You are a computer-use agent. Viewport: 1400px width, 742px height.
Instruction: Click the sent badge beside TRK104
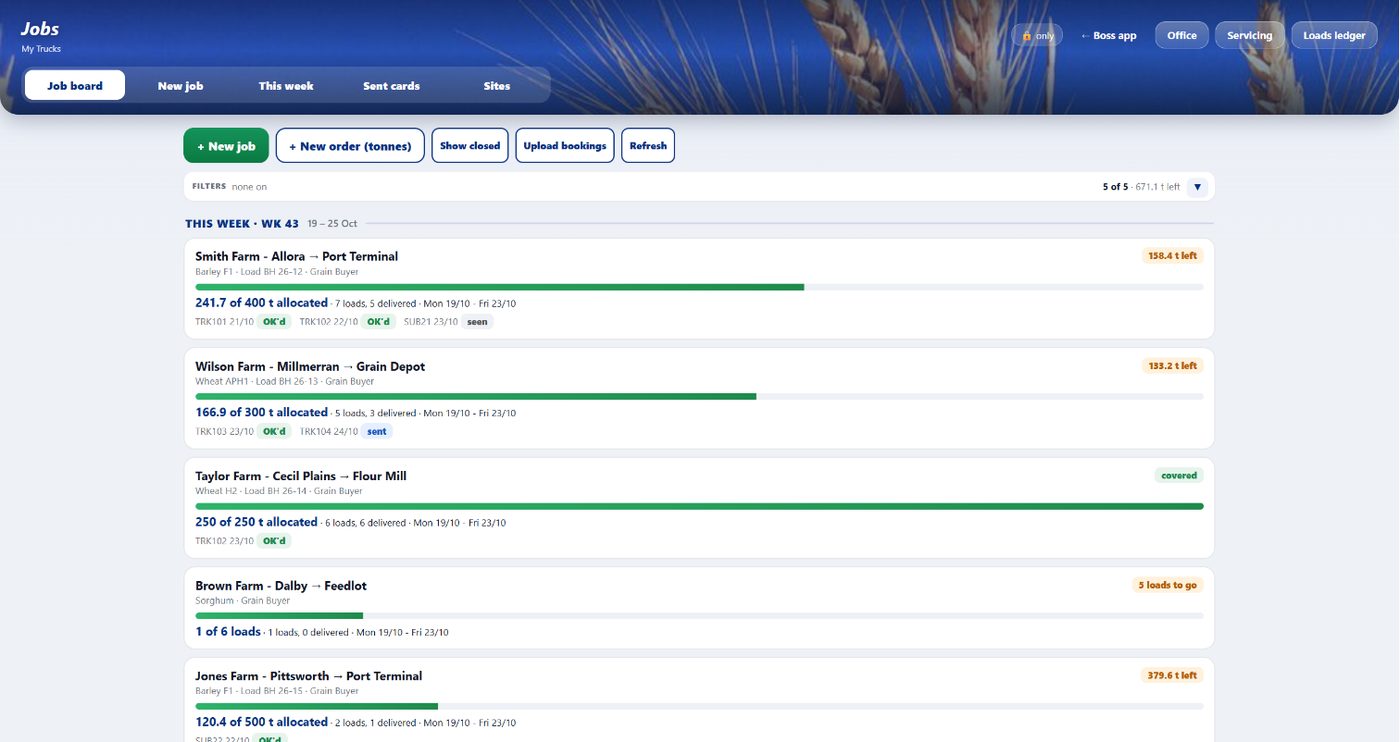[x=377, y=432]
